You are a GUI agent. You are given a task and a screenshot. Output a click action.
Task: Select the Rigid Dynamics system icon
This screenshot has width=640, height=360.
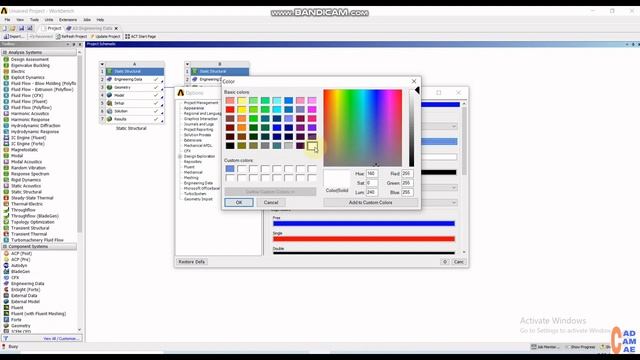(x=6, y=180)
